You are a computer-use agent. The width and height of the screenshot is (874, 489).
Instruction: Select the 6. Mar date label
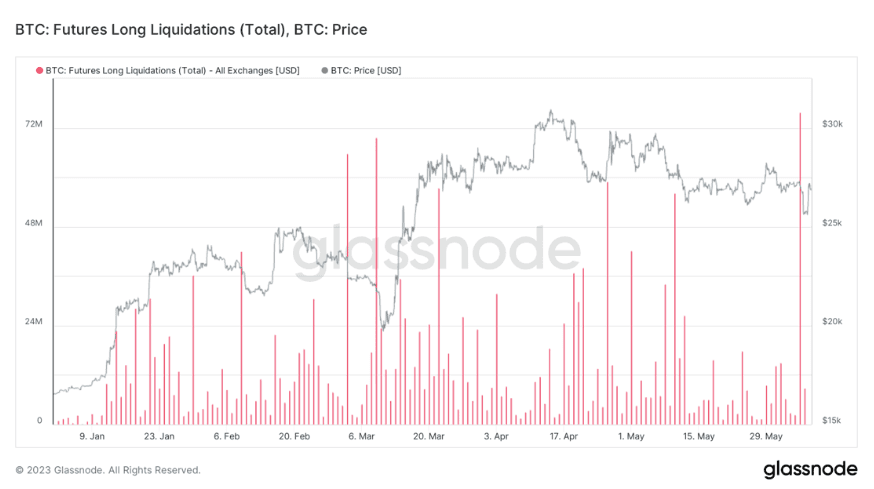click(x=361, y=436)
